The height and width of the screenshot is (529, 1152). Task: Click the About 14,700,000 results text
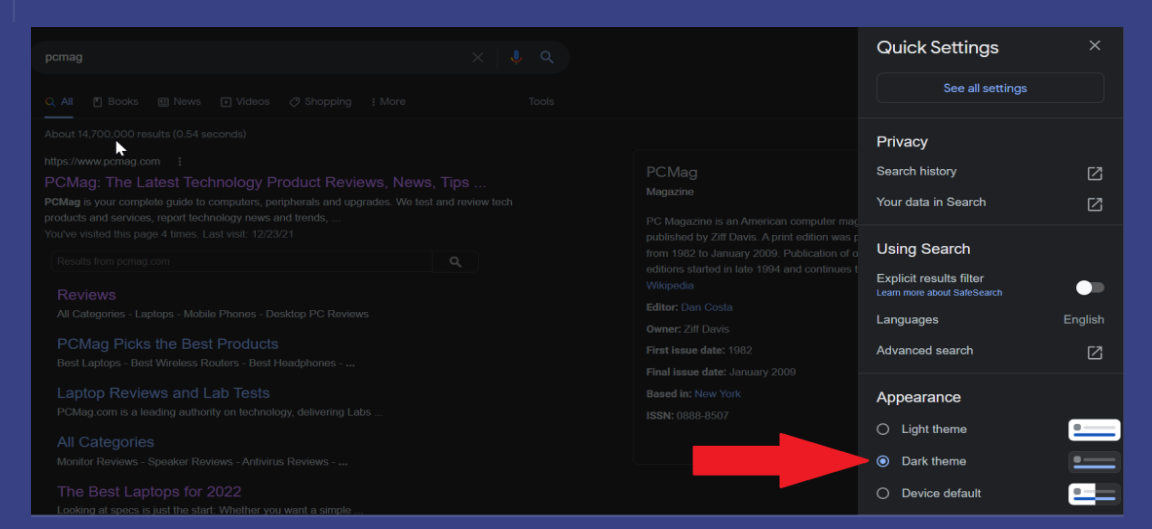point(145,134)
